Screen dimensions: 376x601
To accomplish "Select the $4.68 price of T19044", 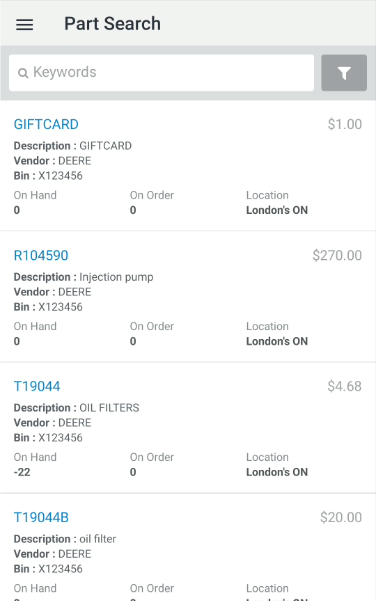I will pos(344,386).
